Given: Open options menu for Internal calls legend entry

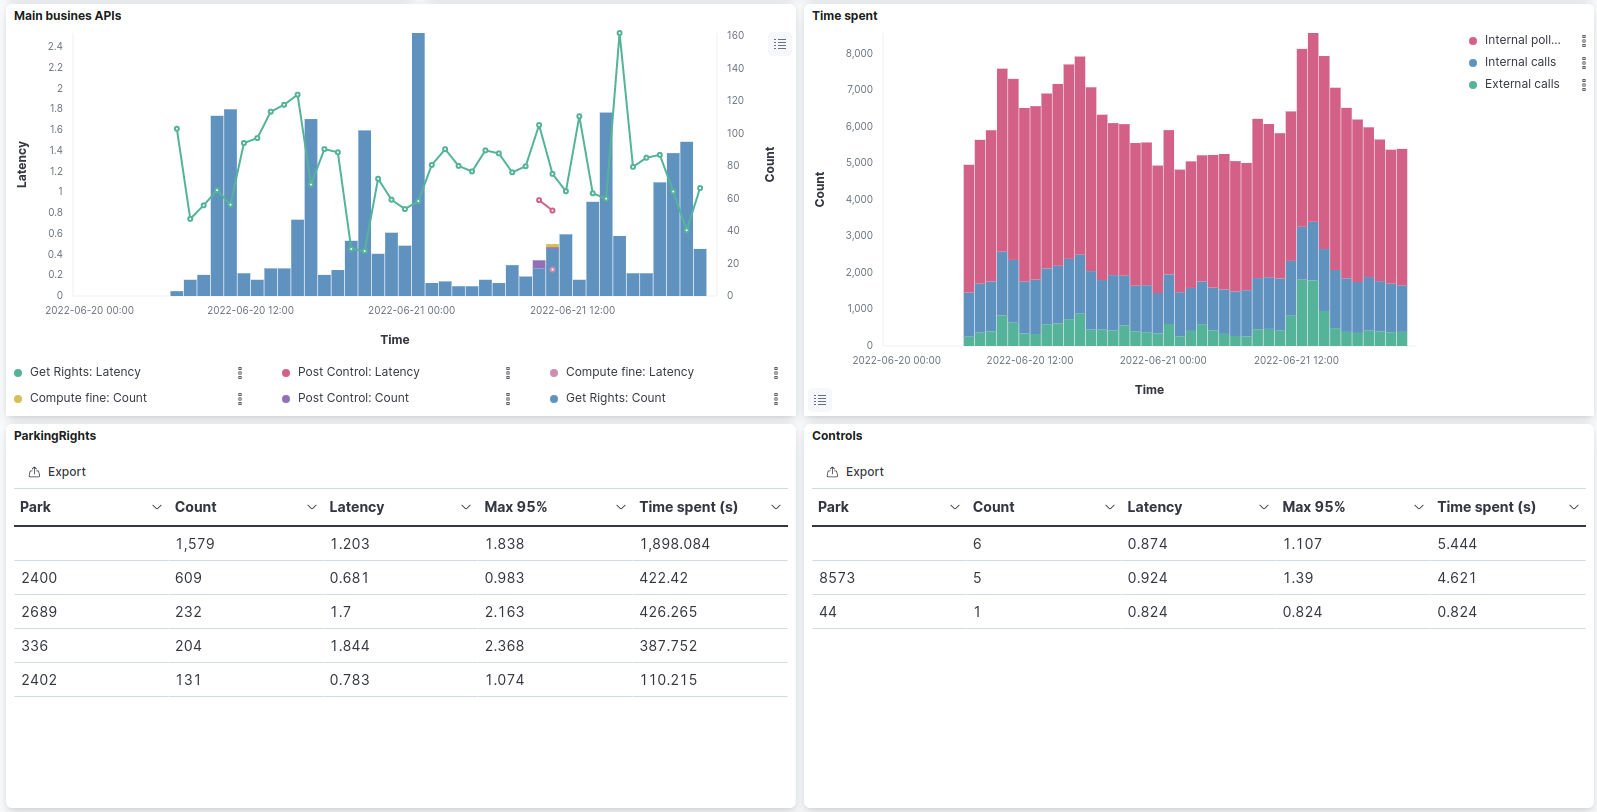Looking at the screenshot, I should pyautogui.click(x=1583, y=63).
